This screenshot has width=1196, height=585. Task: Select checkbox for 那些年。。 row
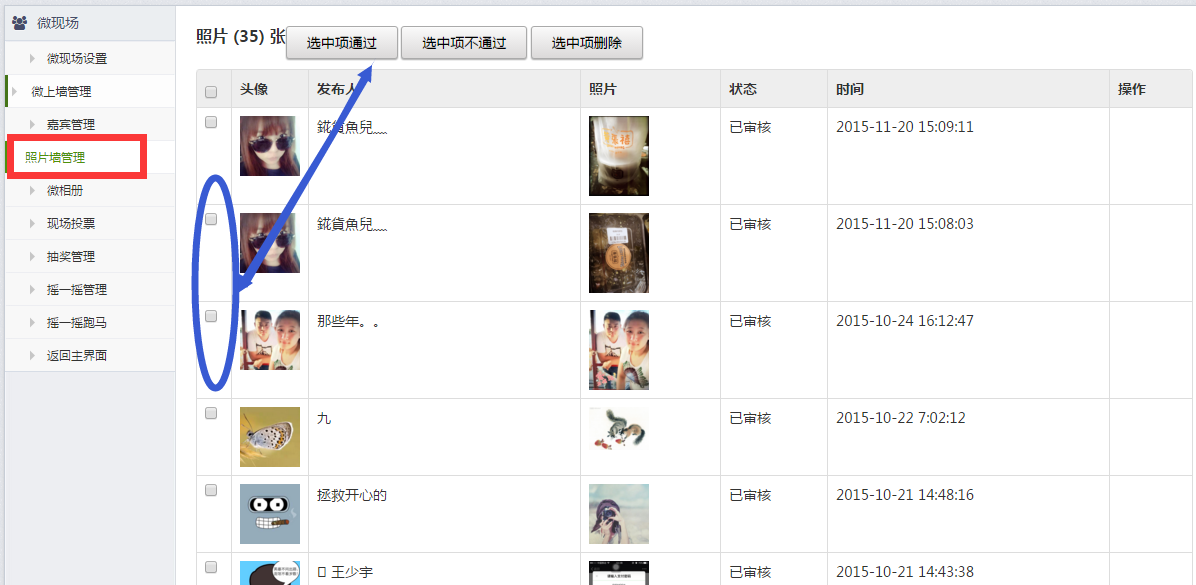(x=211, y=316)
